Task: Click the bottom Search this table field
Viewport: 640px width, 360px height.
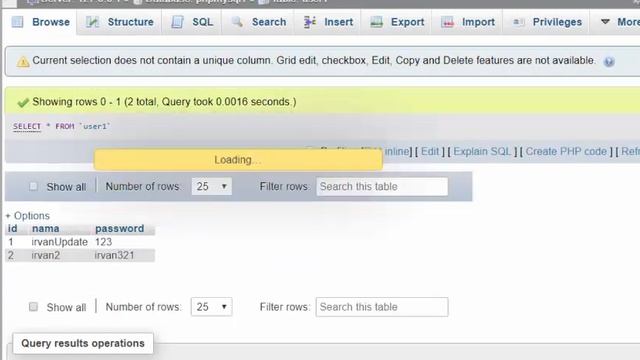Action: pyautogui.click(x=382, y=307)
